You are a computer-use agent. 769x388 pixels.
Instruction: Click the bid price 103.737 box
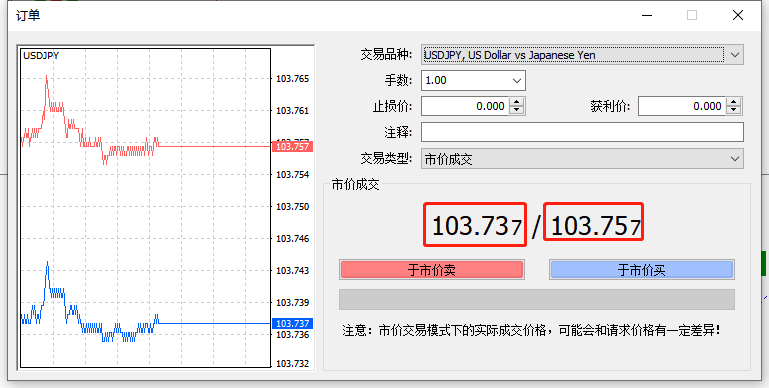pyautogui.click(x=475, y=225)
